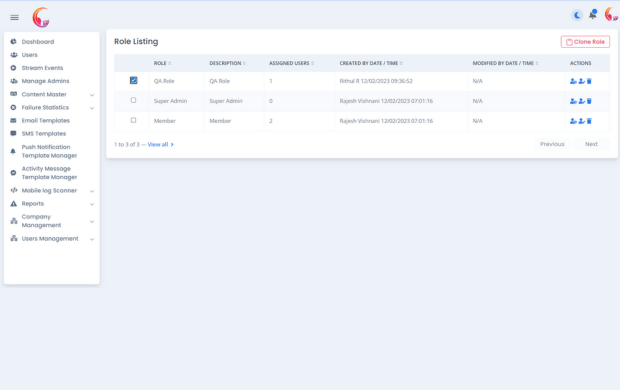Sort the table by Assigned Users column

(291, 63)
